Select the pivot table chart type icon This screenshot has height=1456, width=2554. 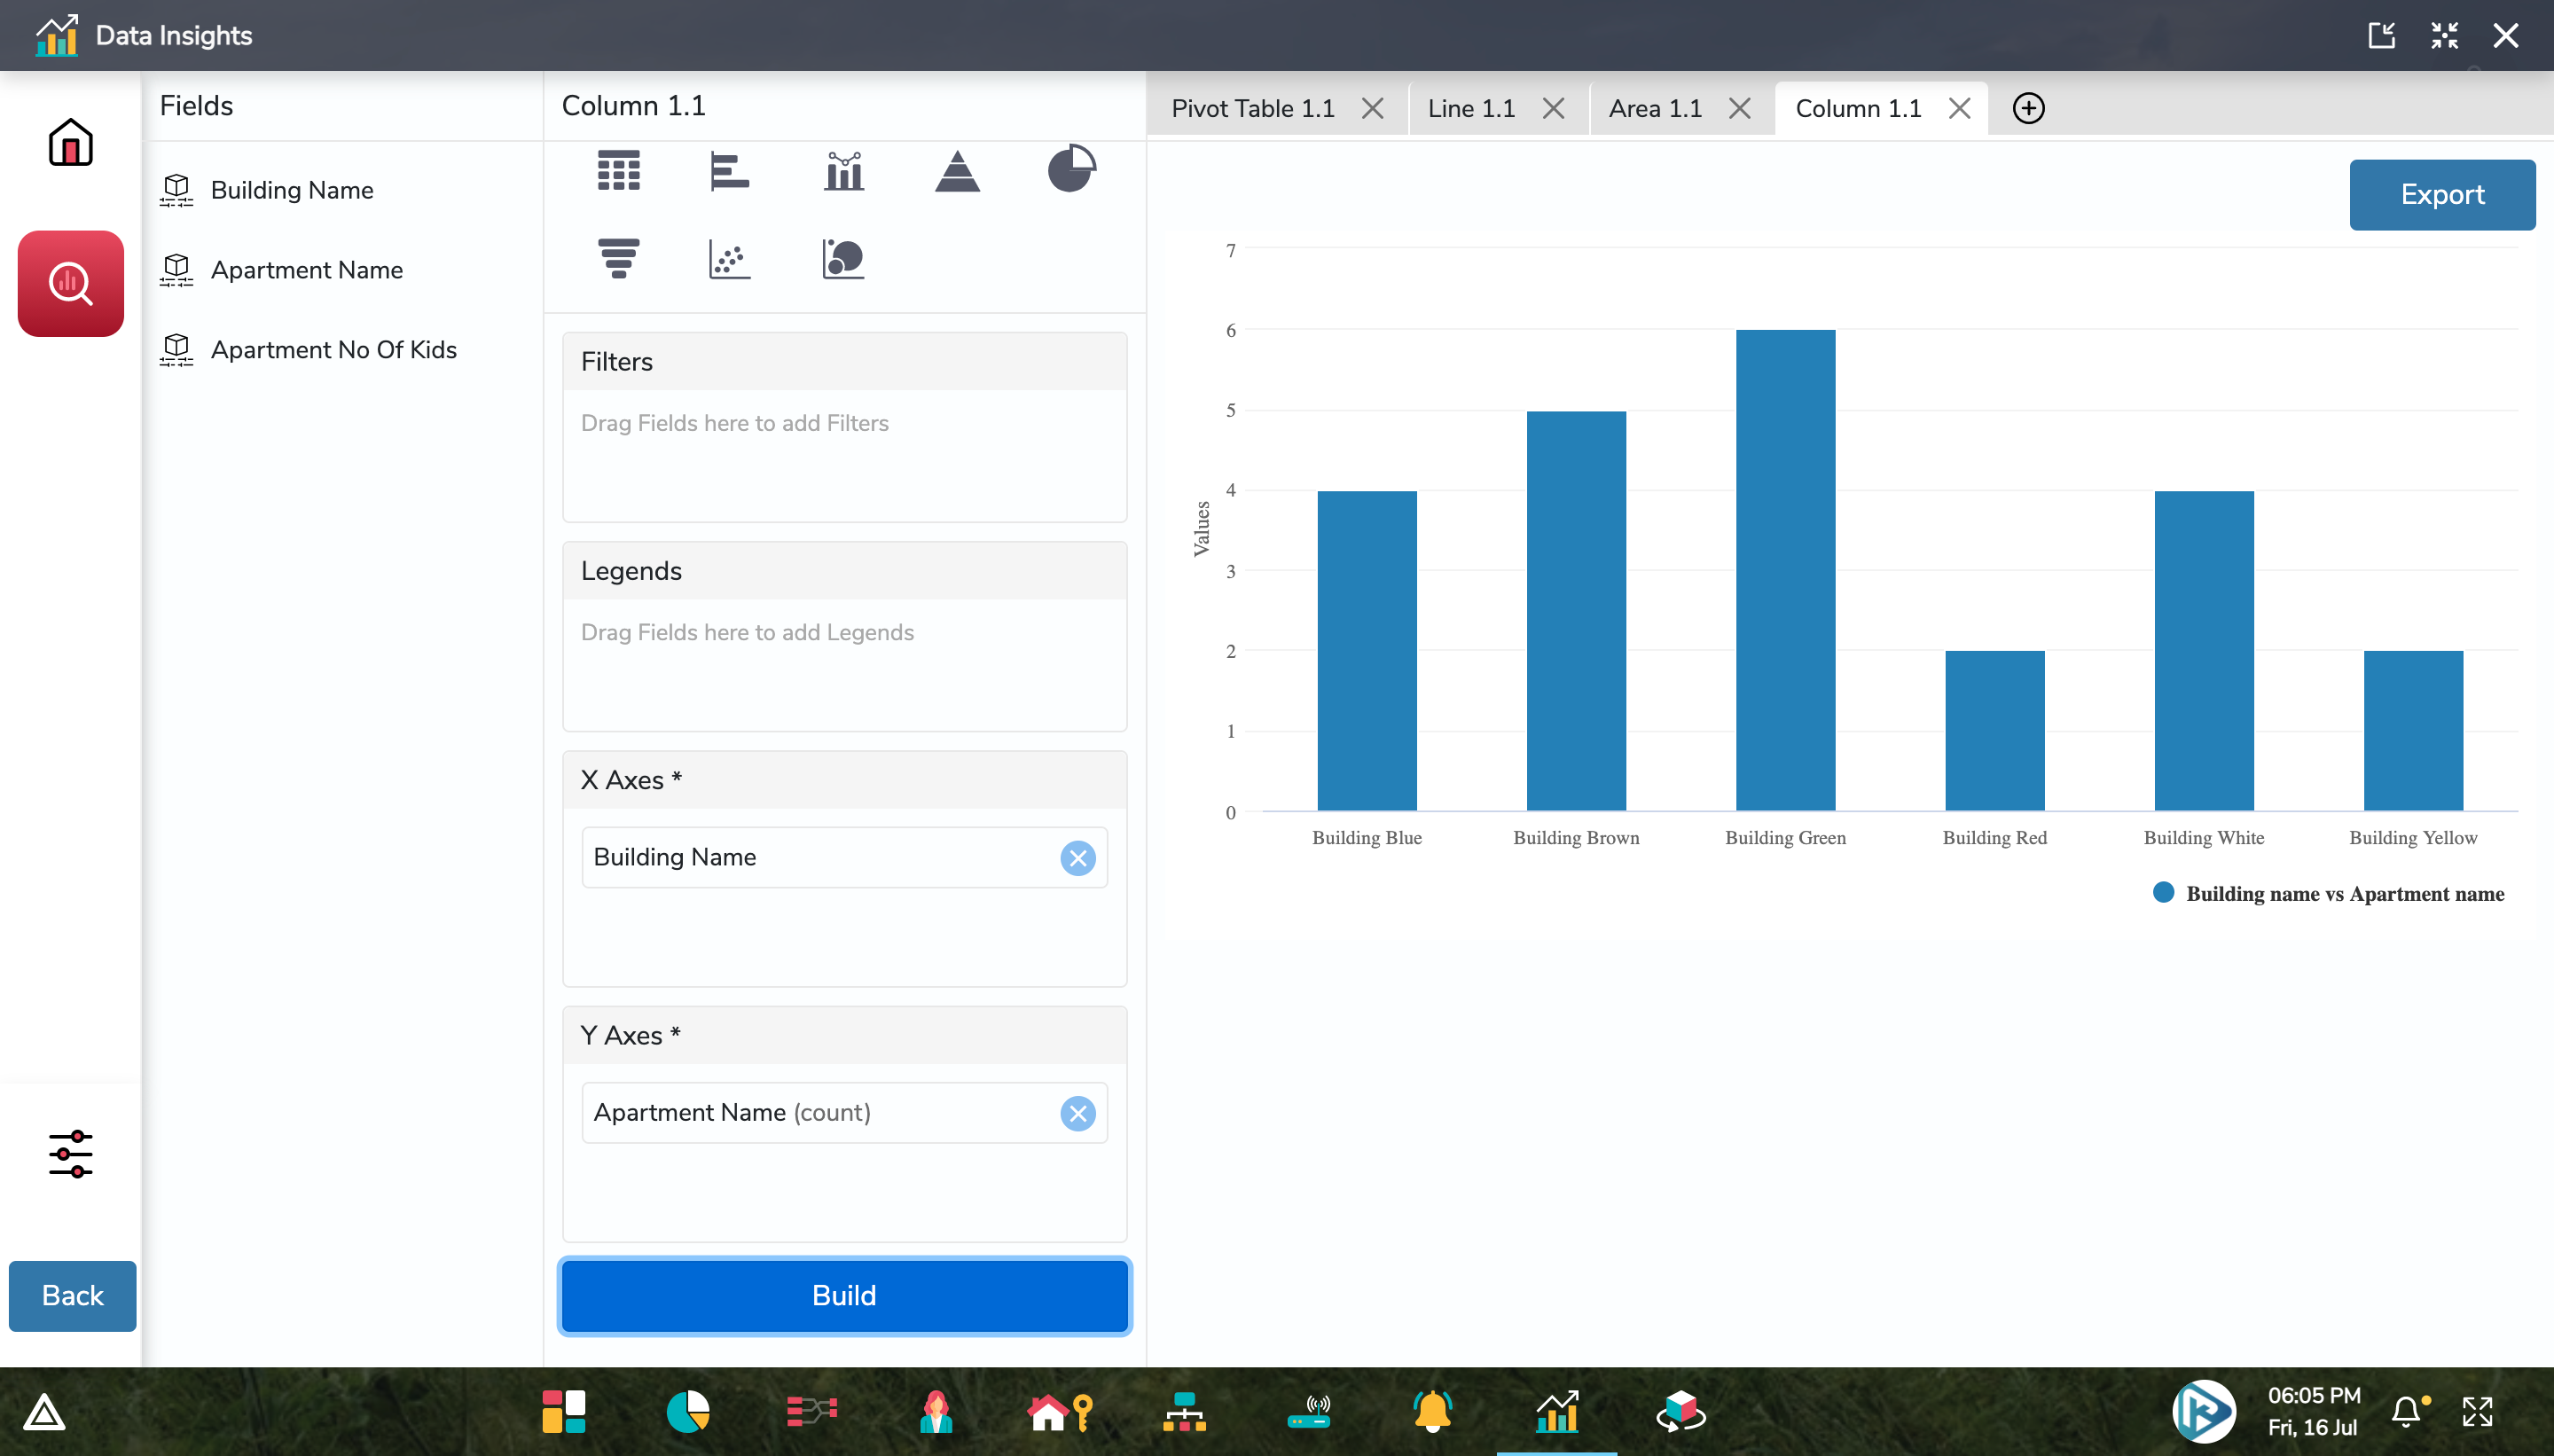click(x=618, y=171)
